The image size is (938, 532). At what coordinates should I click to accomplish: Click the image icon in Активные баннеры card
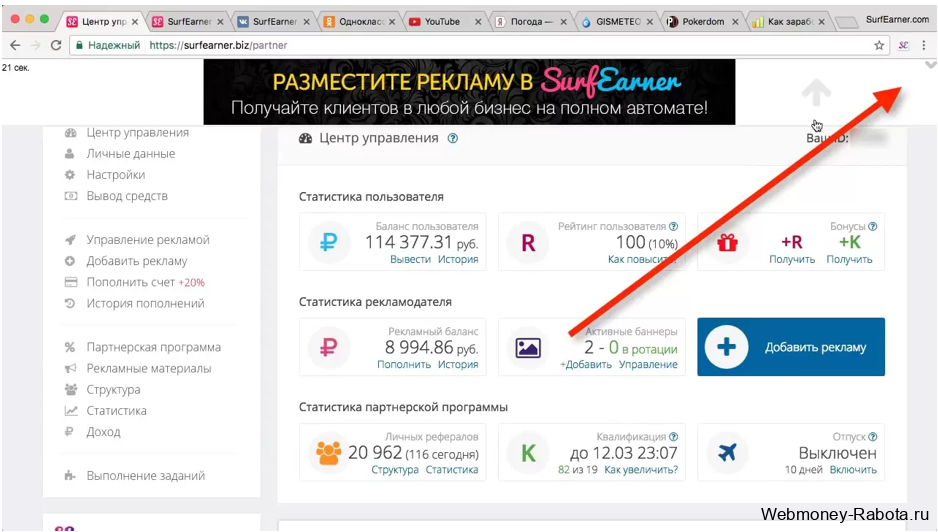tap(528, 348)
